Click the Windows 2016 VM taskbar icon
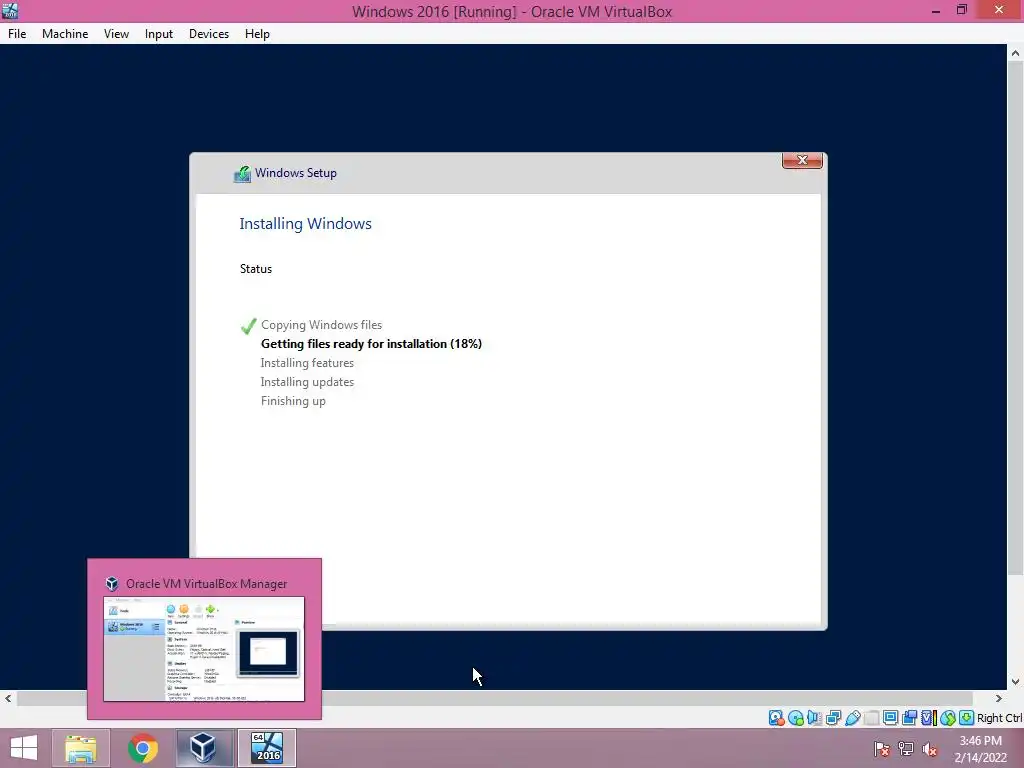The width and height of the screenshot is (1024, 768). click(x=266, y=748)
